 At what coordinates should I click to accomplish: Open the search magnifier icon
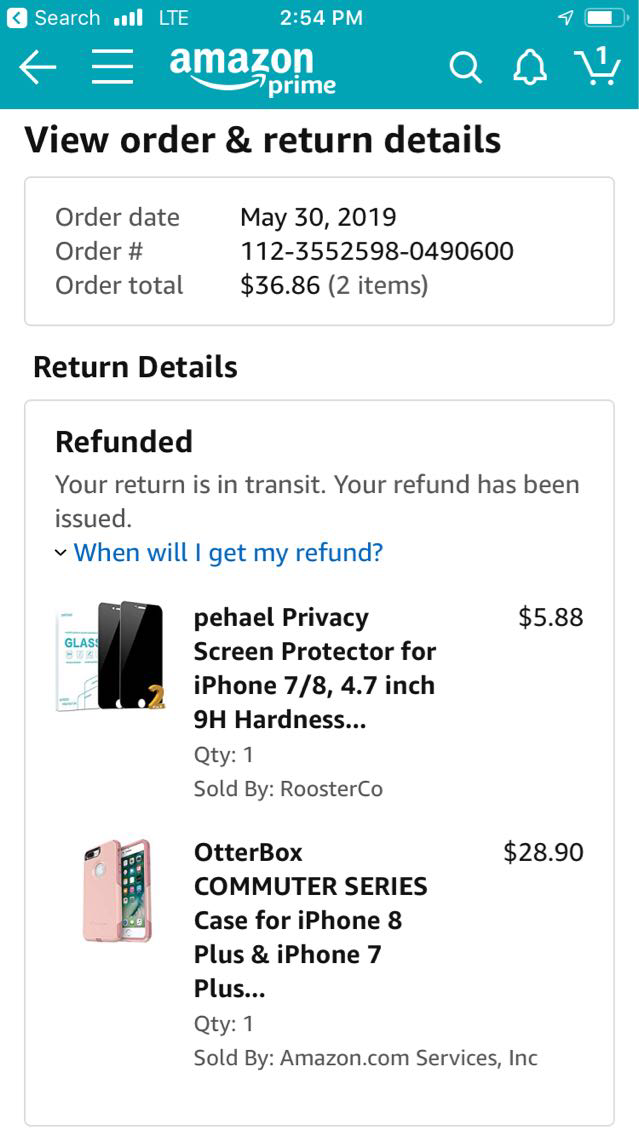point(464,68)
